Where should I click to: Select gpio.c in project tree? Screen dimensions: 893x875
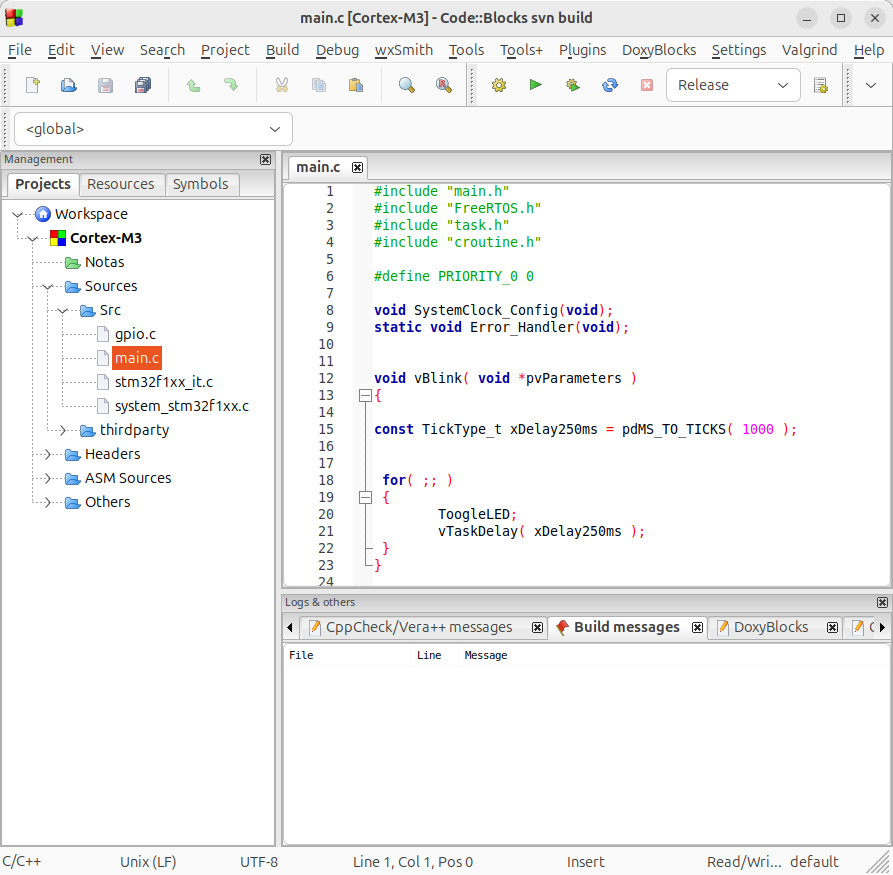pos(135,334)
